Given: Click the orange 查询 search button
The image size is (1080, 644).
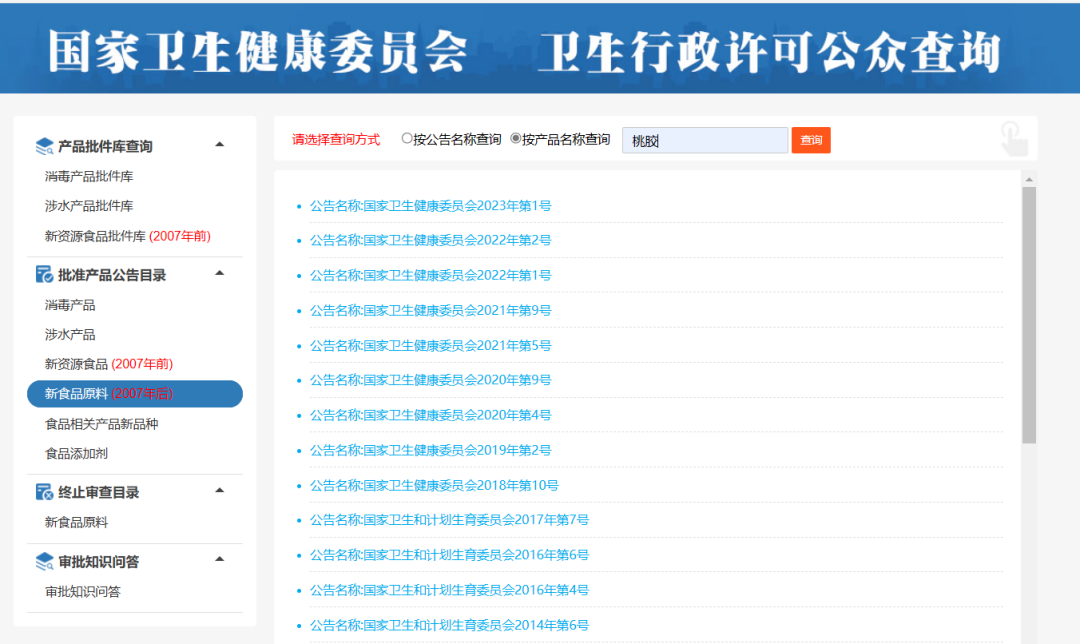Looking at the screenshot, I should (x=811, y=141).
